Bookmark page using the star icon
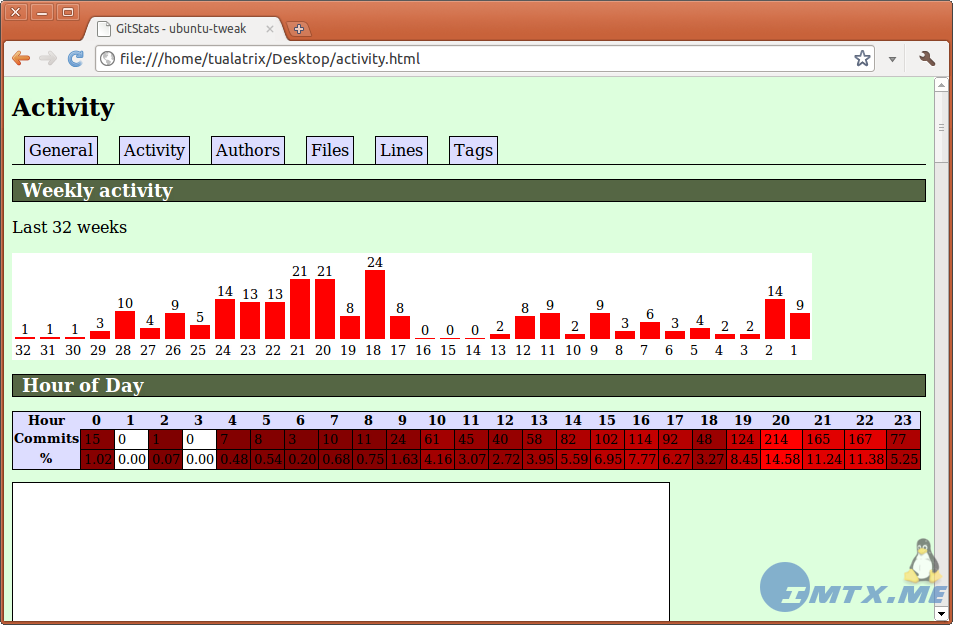 point(862,59)
